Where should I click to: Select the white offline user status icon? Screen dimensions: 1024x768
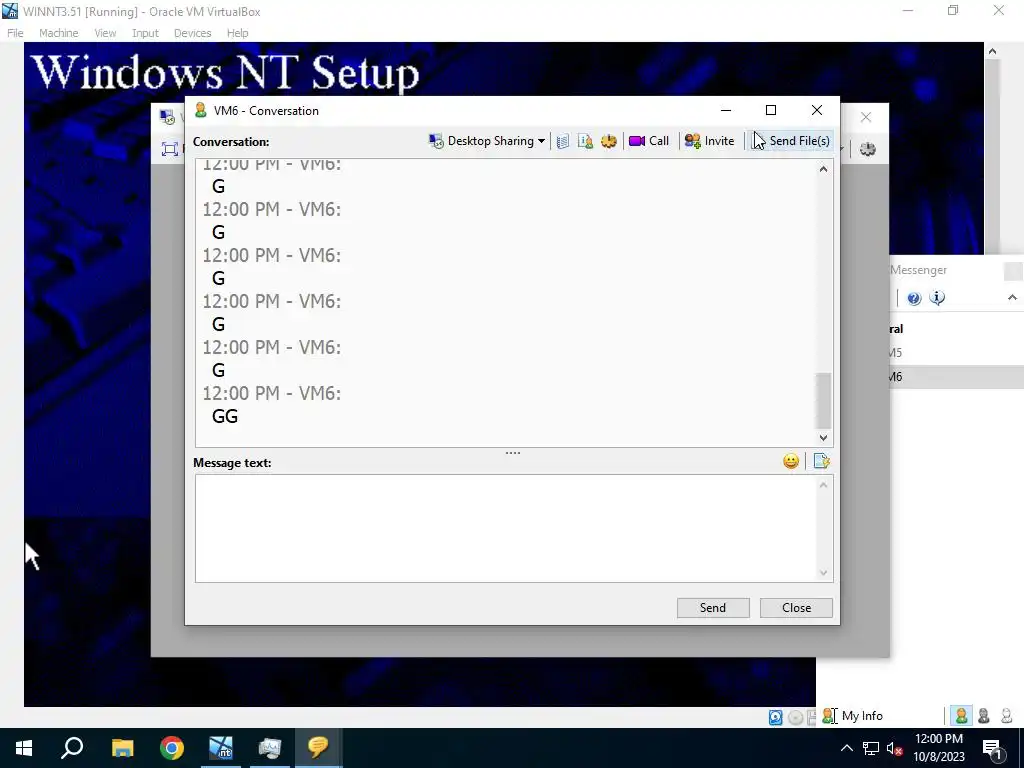point(1006,716)
